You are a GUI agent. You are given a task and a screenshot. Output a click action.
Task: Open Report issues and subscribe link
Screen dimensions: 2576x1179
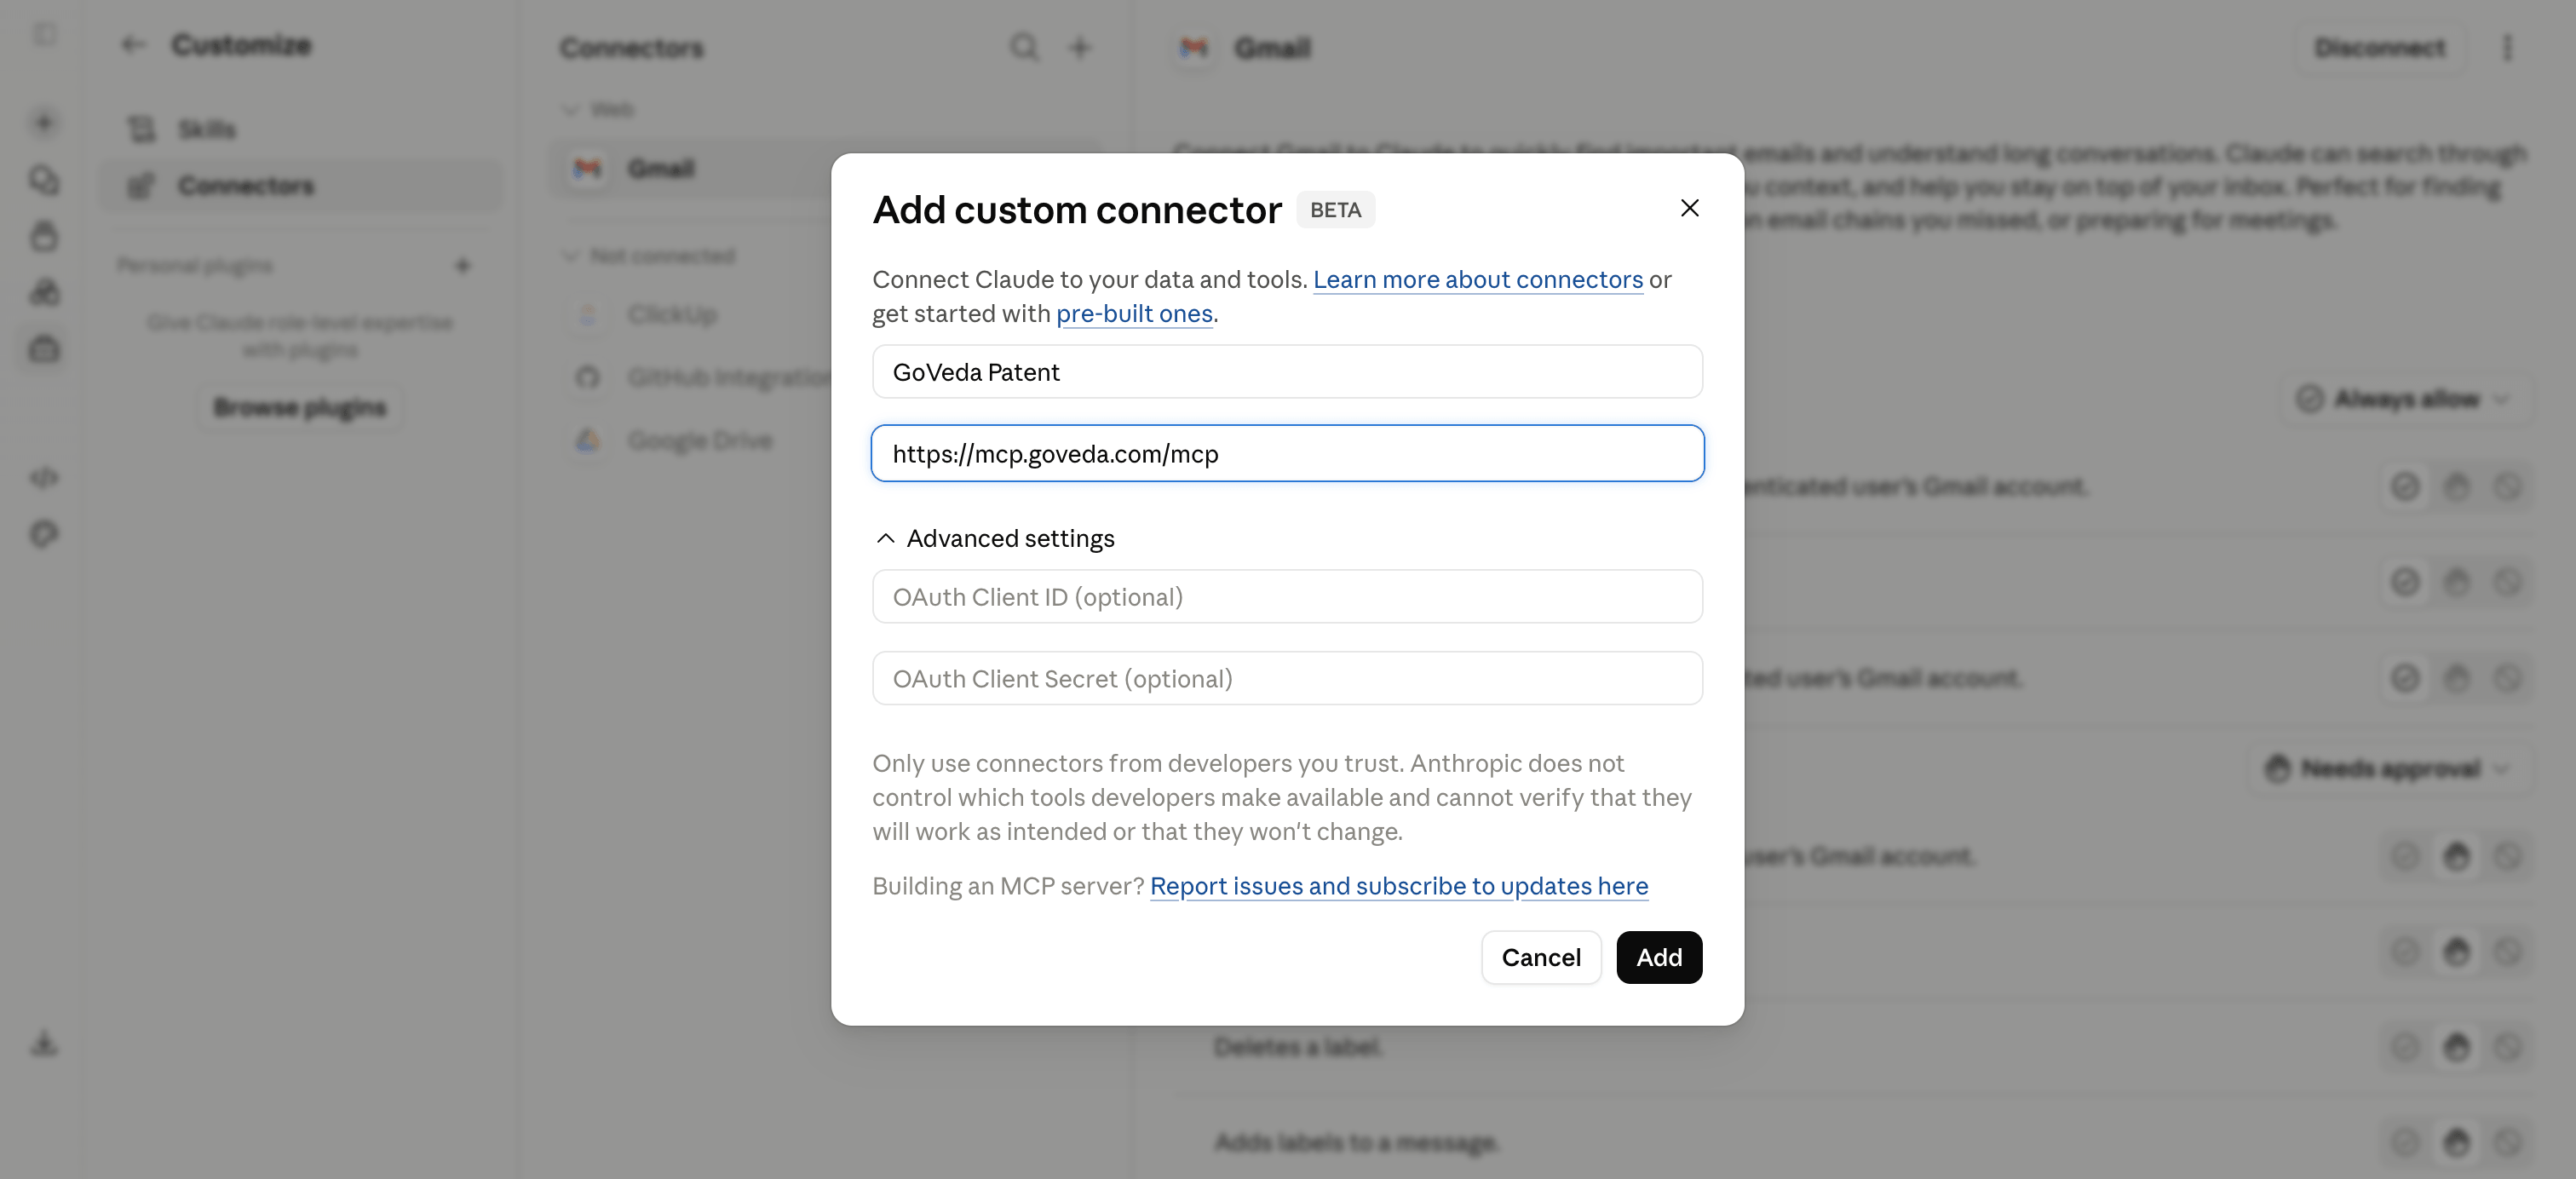(1399, 886)
